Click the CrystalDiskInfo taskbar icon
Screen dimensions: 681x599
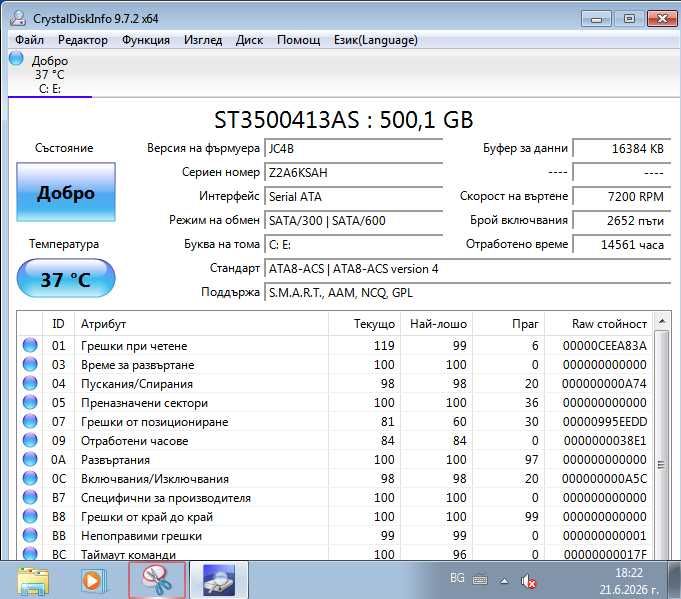point(219,580)
